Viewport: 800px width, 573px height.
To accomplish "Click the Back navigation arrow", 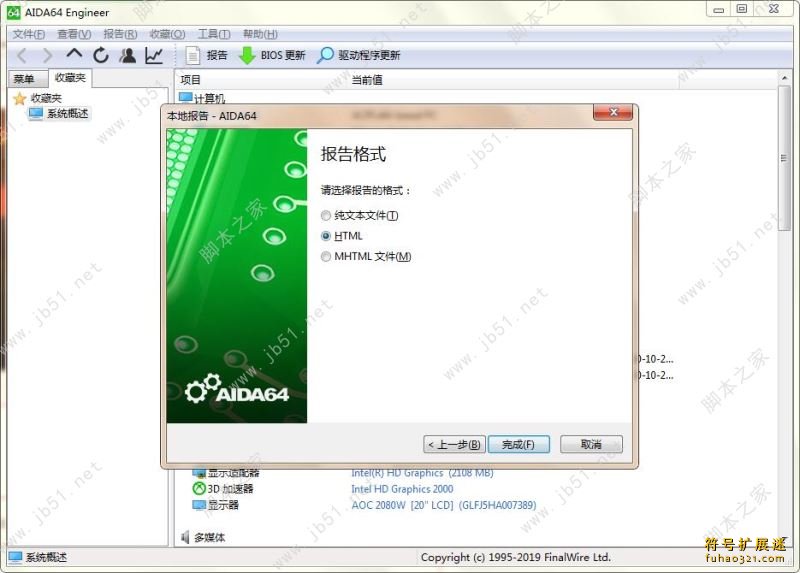I will (x=21, y=56).
